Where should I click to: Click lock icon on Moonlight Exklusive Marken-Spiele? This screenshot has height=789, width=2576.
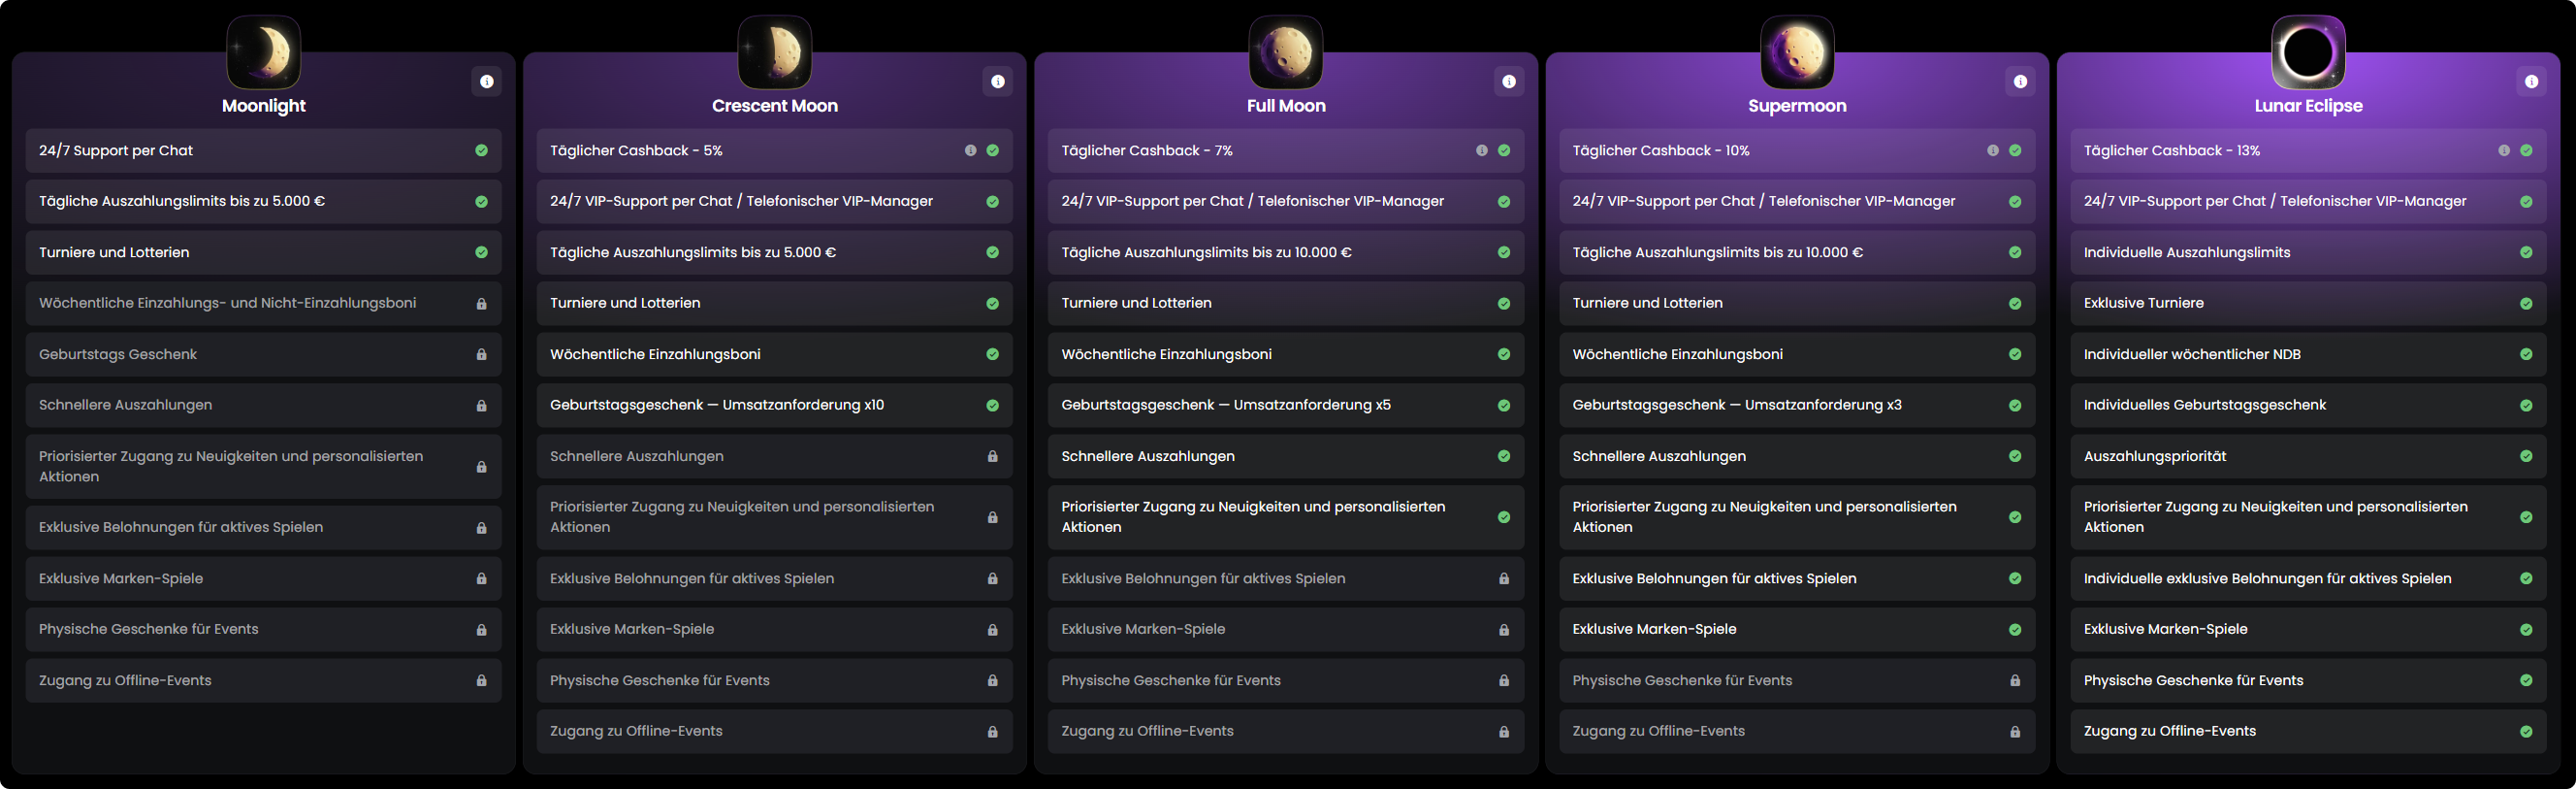click(481, 579)
